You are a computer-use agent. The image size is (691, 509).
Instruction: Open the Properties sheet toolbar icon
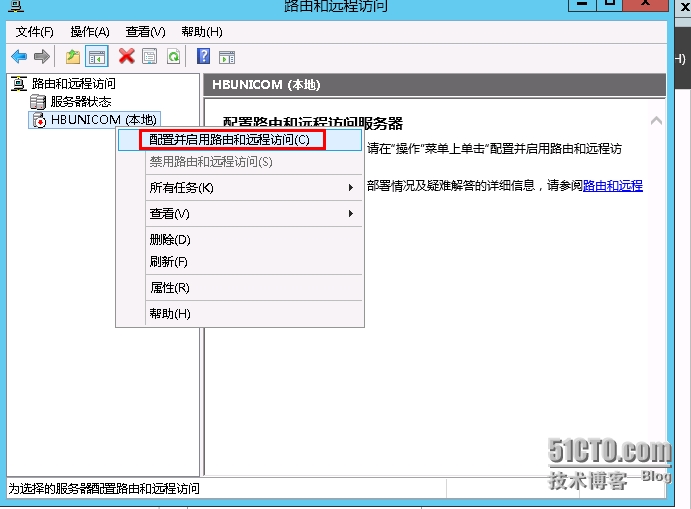[x=150, y=57]
